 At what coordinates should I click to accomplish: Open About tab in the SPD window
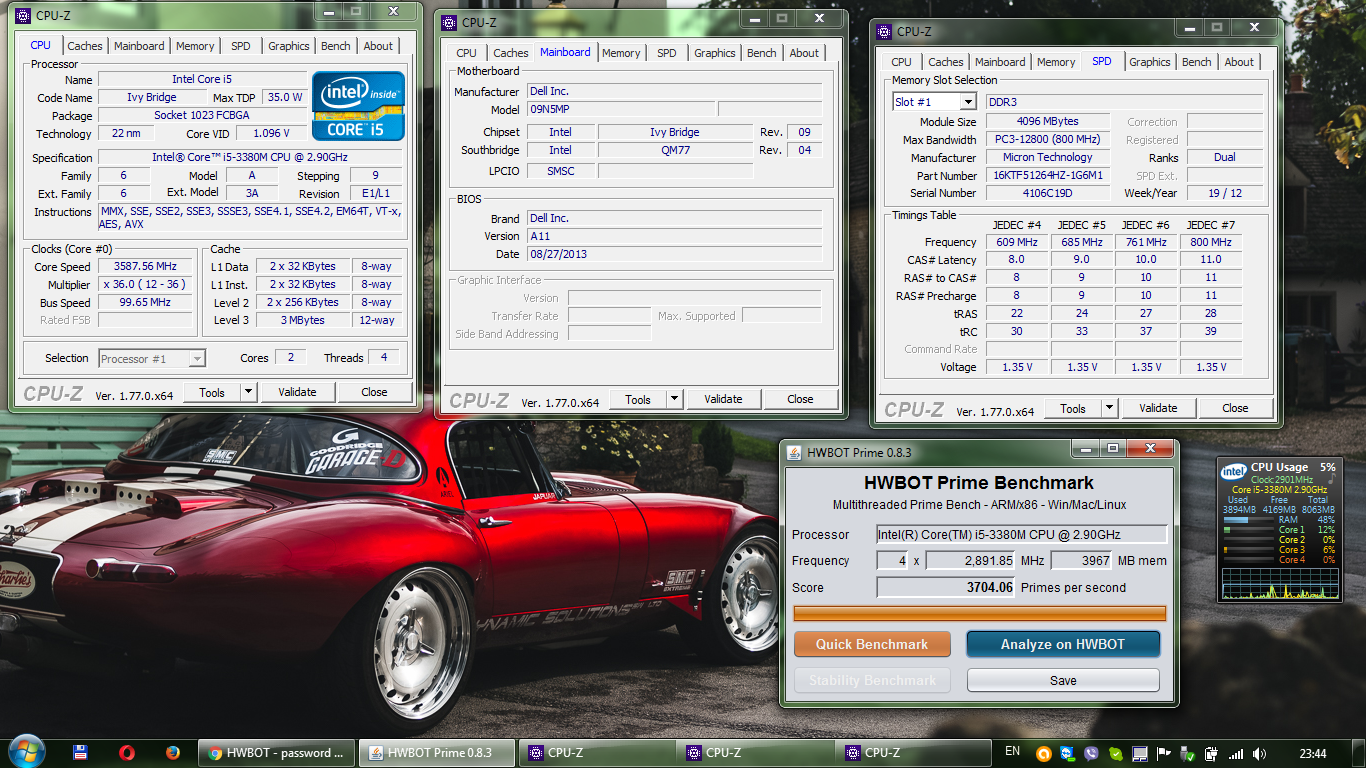point(1239,62)
